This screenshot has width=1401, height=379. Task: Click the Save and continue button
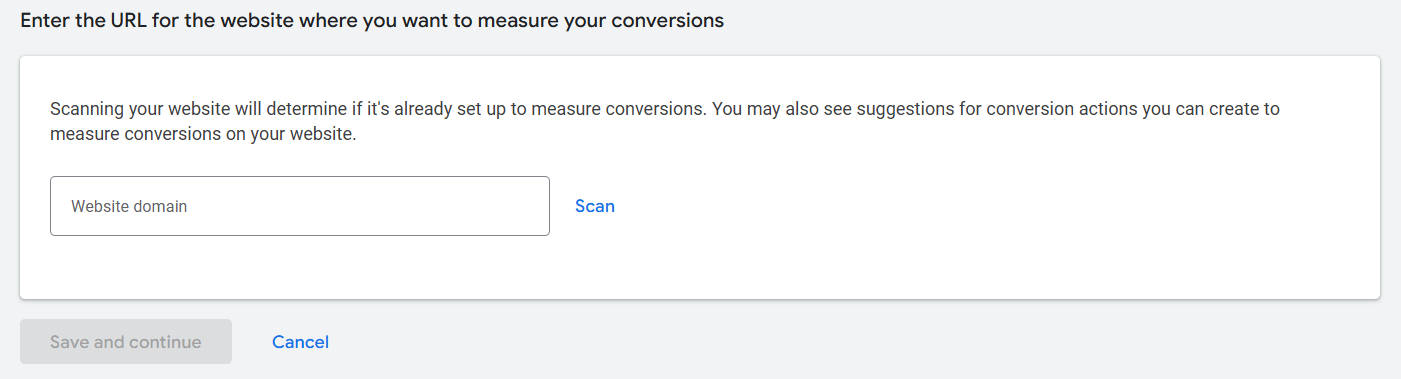pos(126,342)
